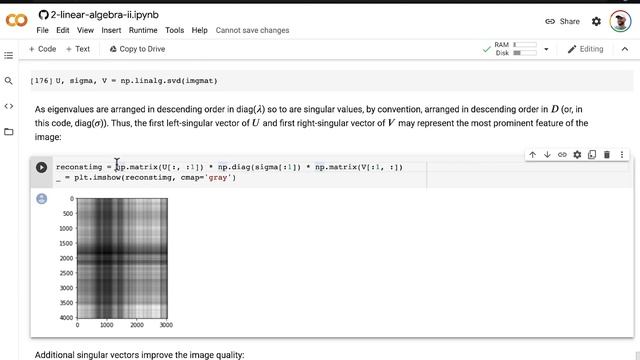
Task: Open the Editing mode dropdown
Action: tap(585, 49)
